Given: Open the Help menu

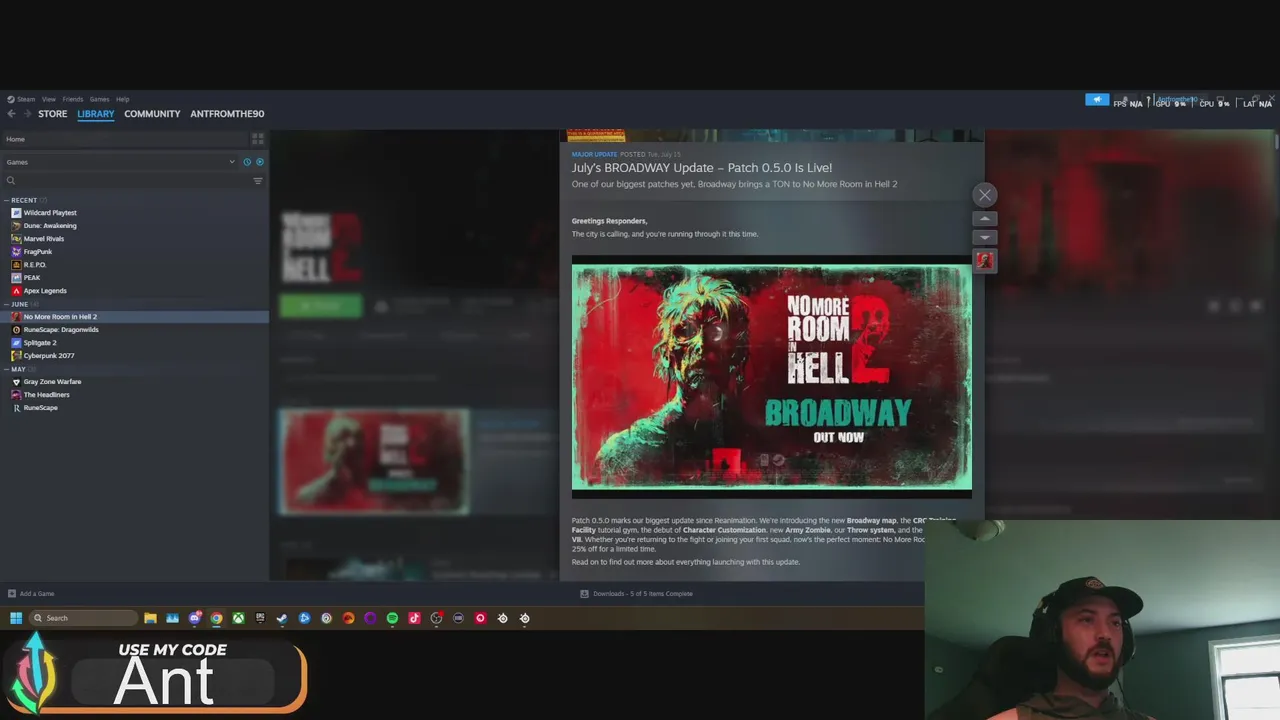Looking at the screenshot, I should coord(122,99).
